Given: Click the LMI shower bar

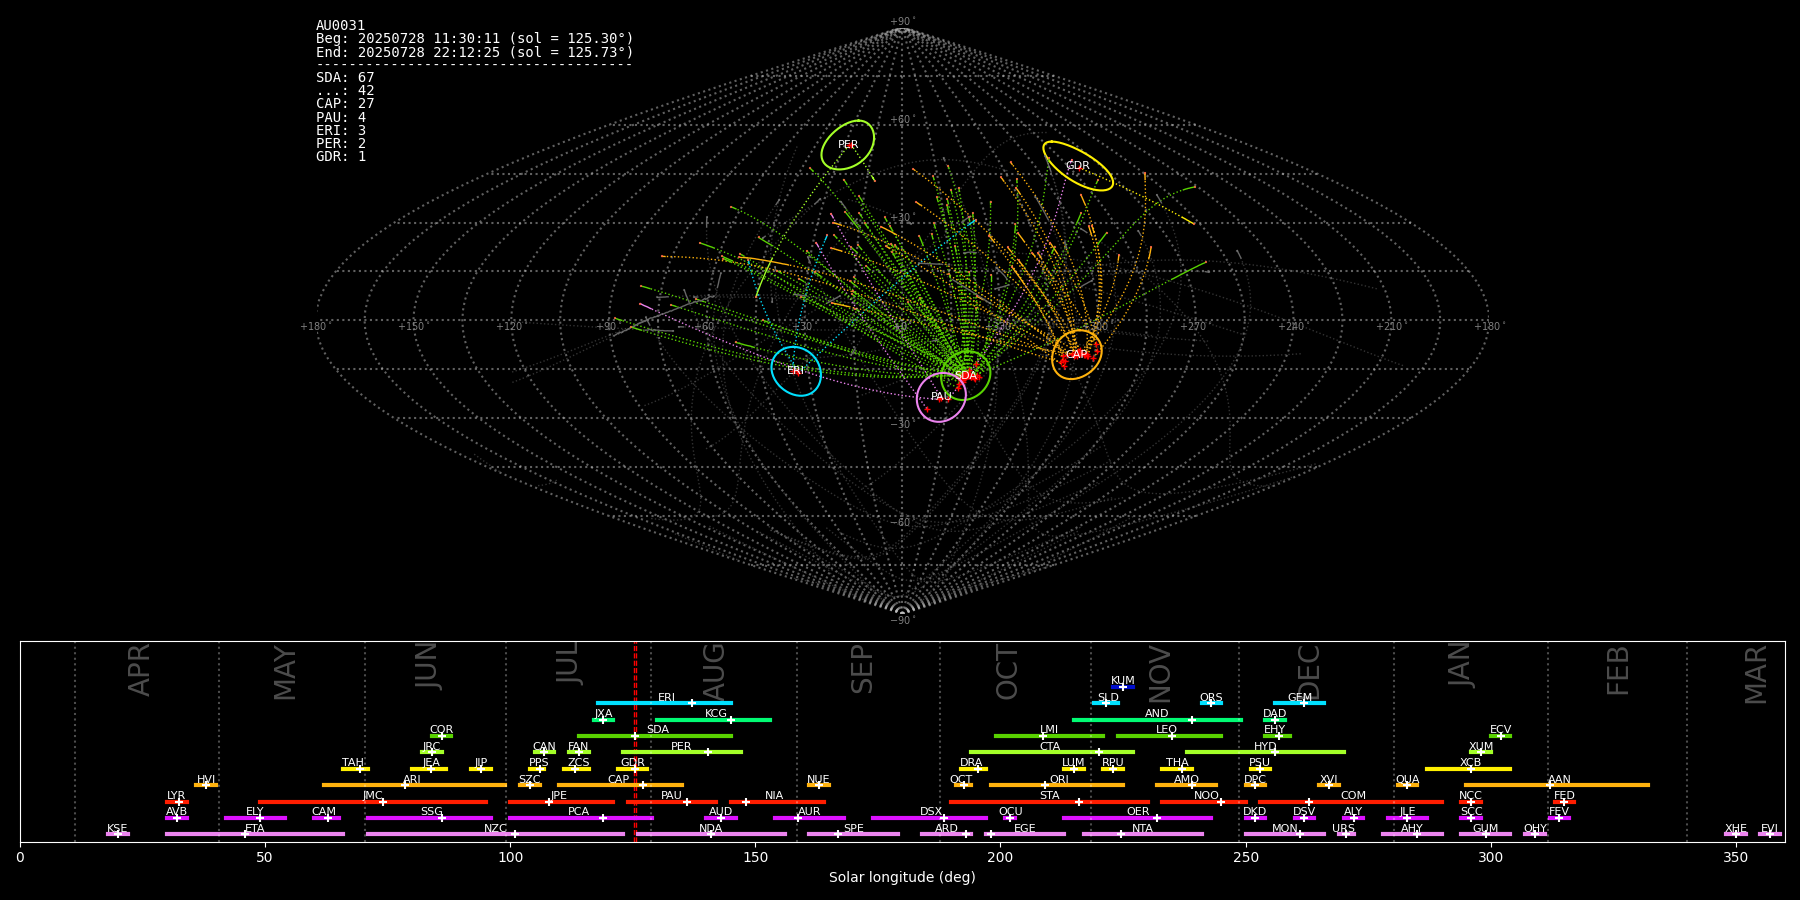Looking at the screenshot, I should pos(1049,736).
